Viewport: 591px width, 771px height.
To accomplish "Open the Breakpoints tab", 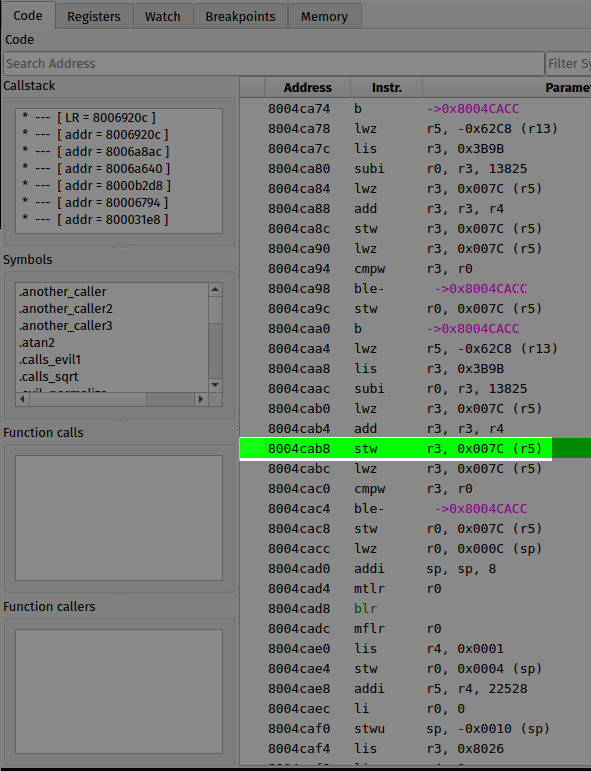I will 240,16.
